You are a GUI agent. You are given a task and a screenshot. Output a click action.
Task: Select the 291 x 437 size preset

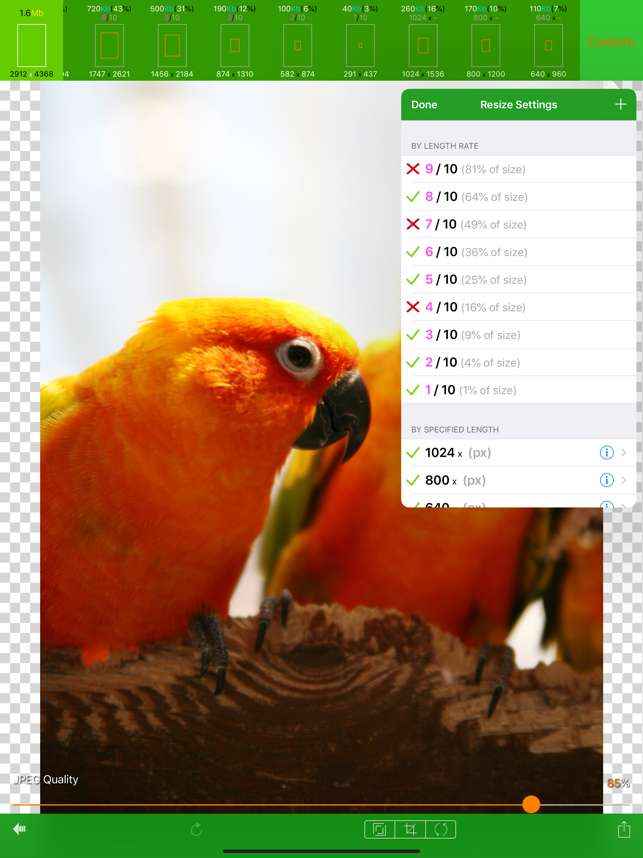point(360,41)
